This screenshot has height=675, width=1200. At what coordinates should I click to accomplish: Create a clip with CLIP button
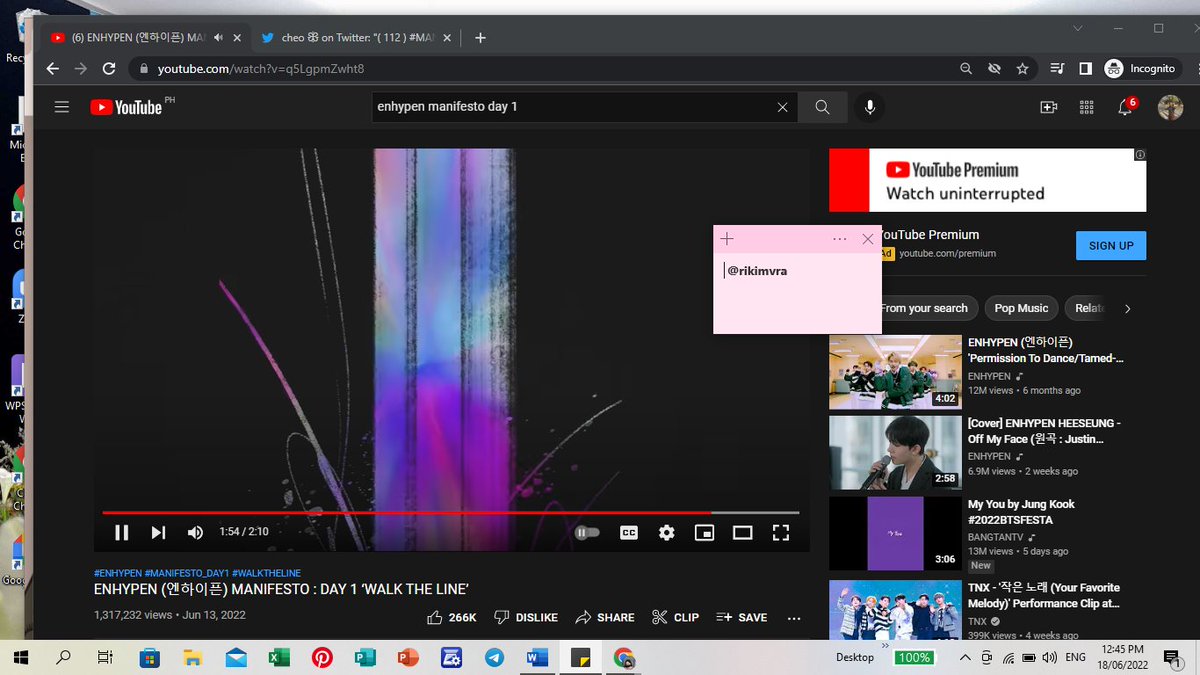point(675,618)
